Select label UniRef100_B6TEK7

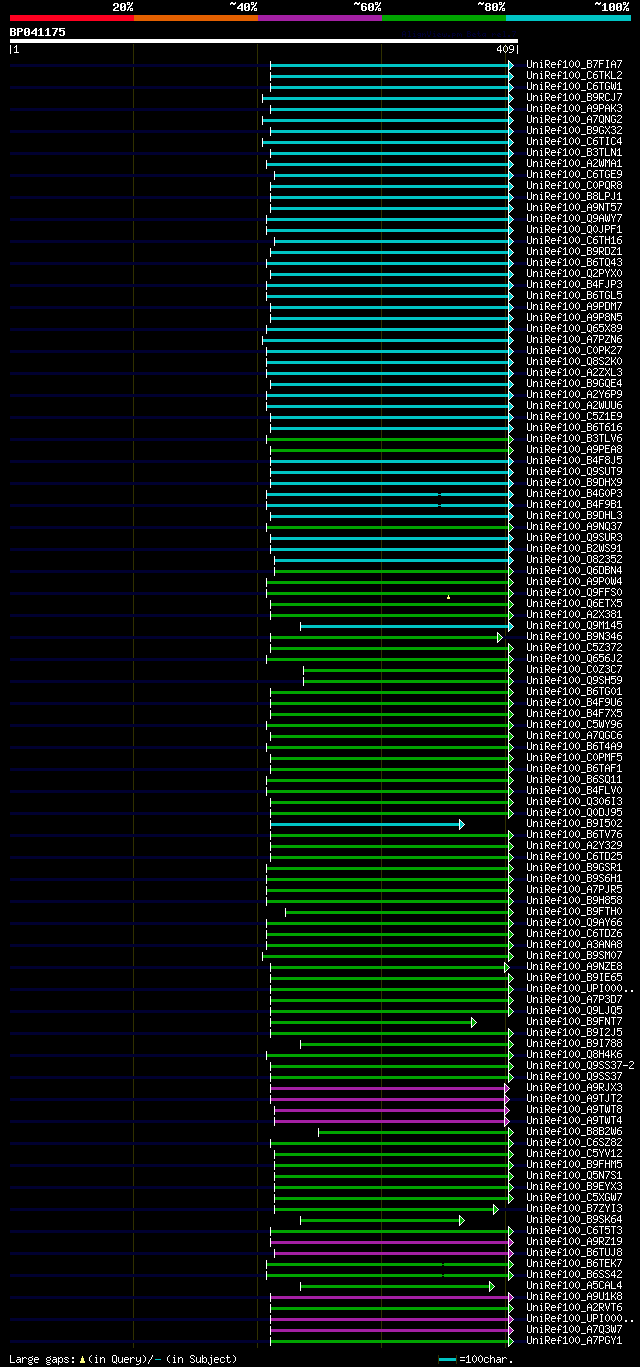click(x=574, y=1263)
